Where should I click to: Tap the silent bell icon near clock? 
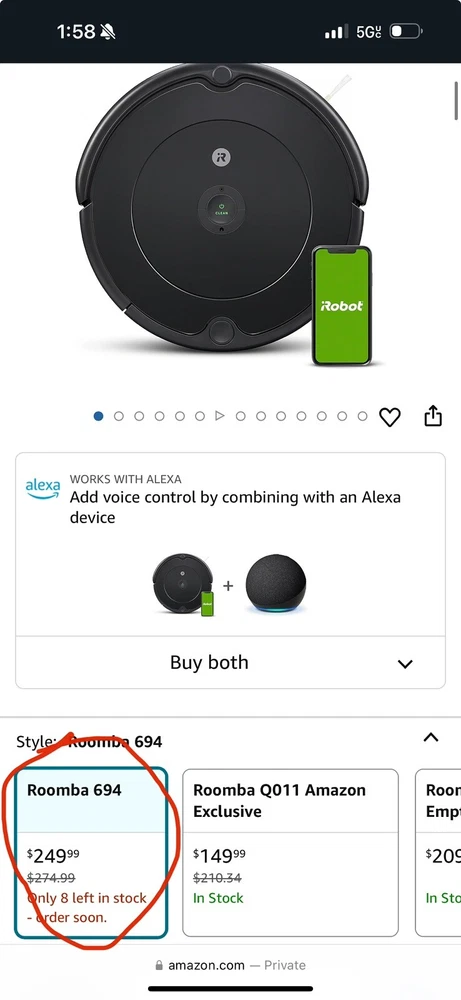click(x=108, y=31)
